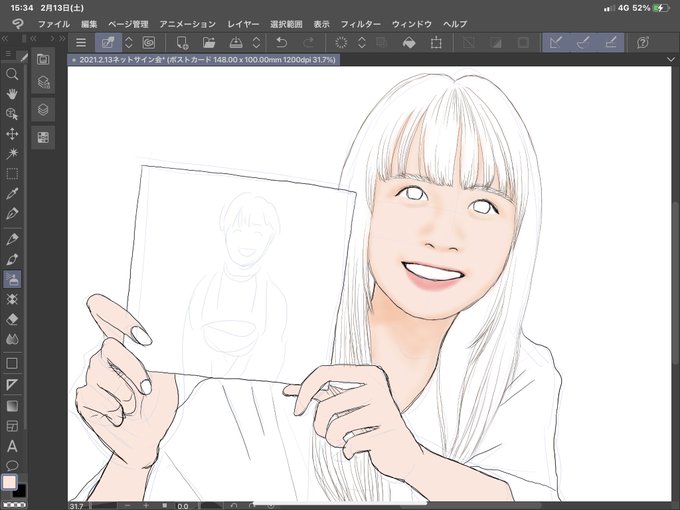Select the Move layer tool
680x510 pixels.
point(12,134)
